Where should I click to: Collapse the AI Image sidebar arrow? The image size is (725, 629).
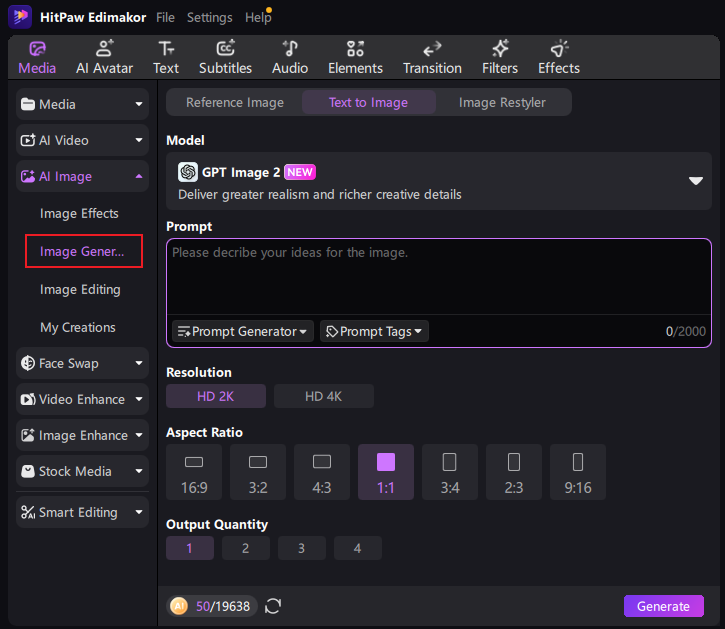pyautogui.click(x=139, y=176)
